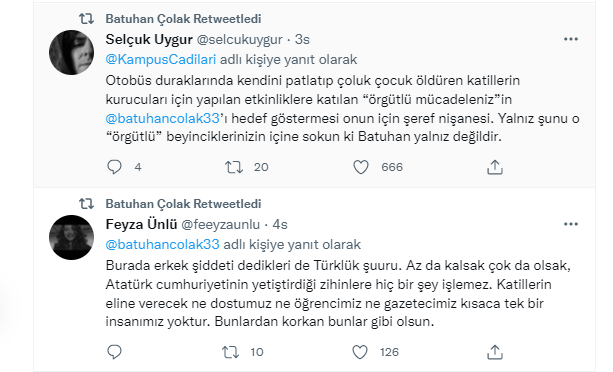Retweet Selçuk Uygur's tweet
This screenshot has height=372, width=613.
pos(234,167)
